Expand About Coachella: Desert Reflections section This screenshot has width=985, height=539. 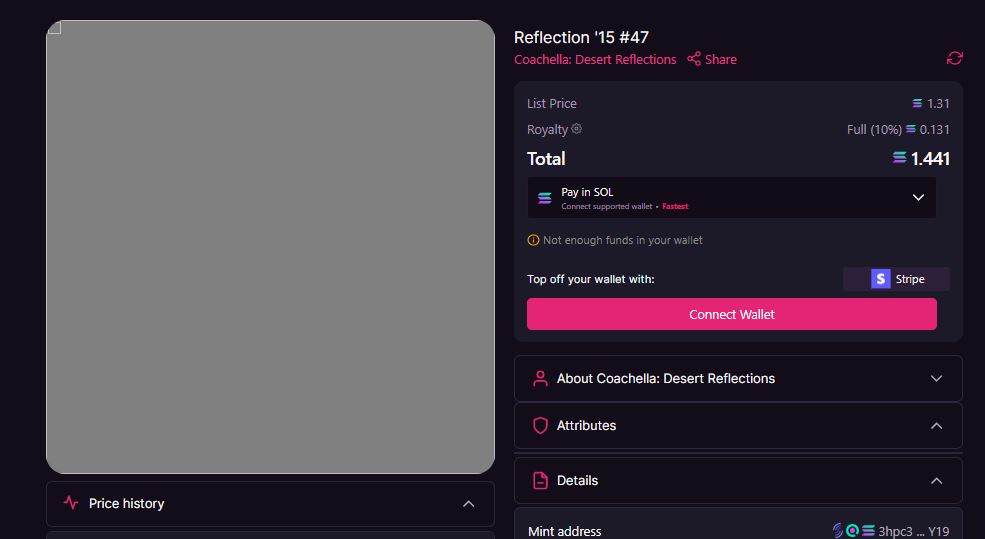pos(738,378)
